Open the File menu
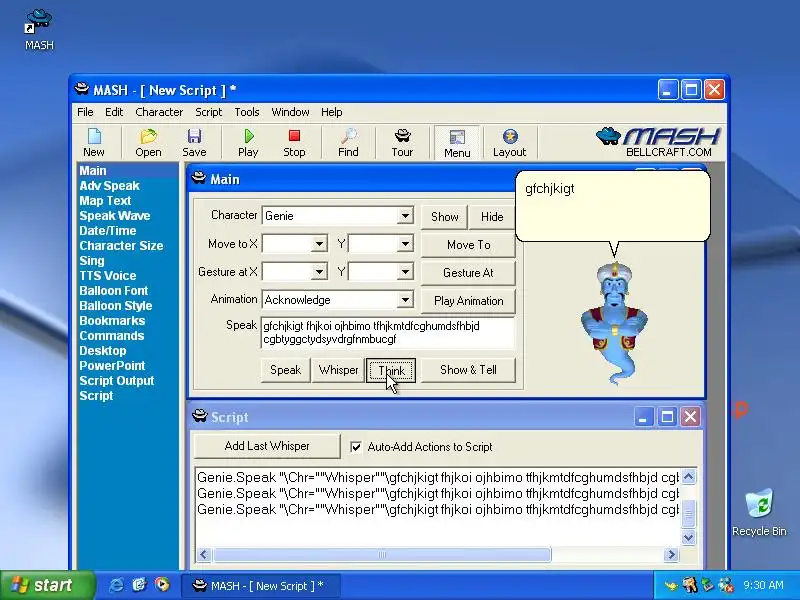Viewport: 800px width, 600px height. 85,112
